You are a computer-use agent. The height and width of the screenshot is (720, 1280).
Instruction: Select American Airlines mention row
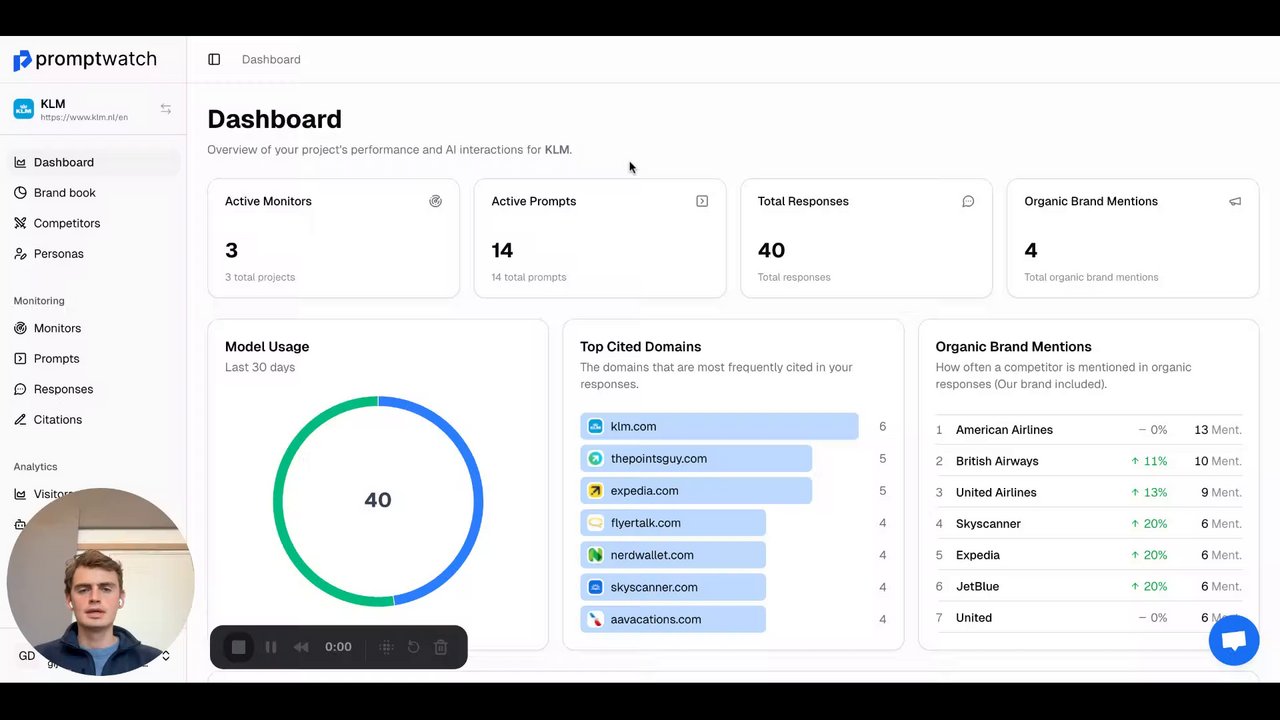point(1089,430)
